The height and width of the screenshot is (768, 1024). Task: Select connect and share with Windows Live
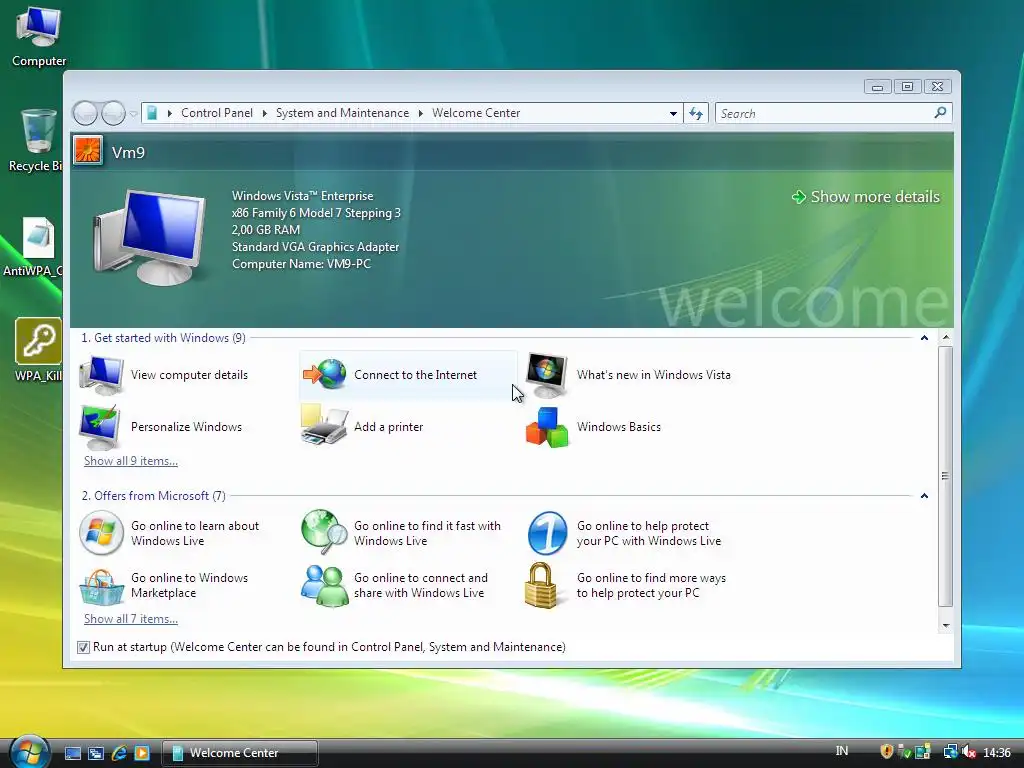click(421, 585)
